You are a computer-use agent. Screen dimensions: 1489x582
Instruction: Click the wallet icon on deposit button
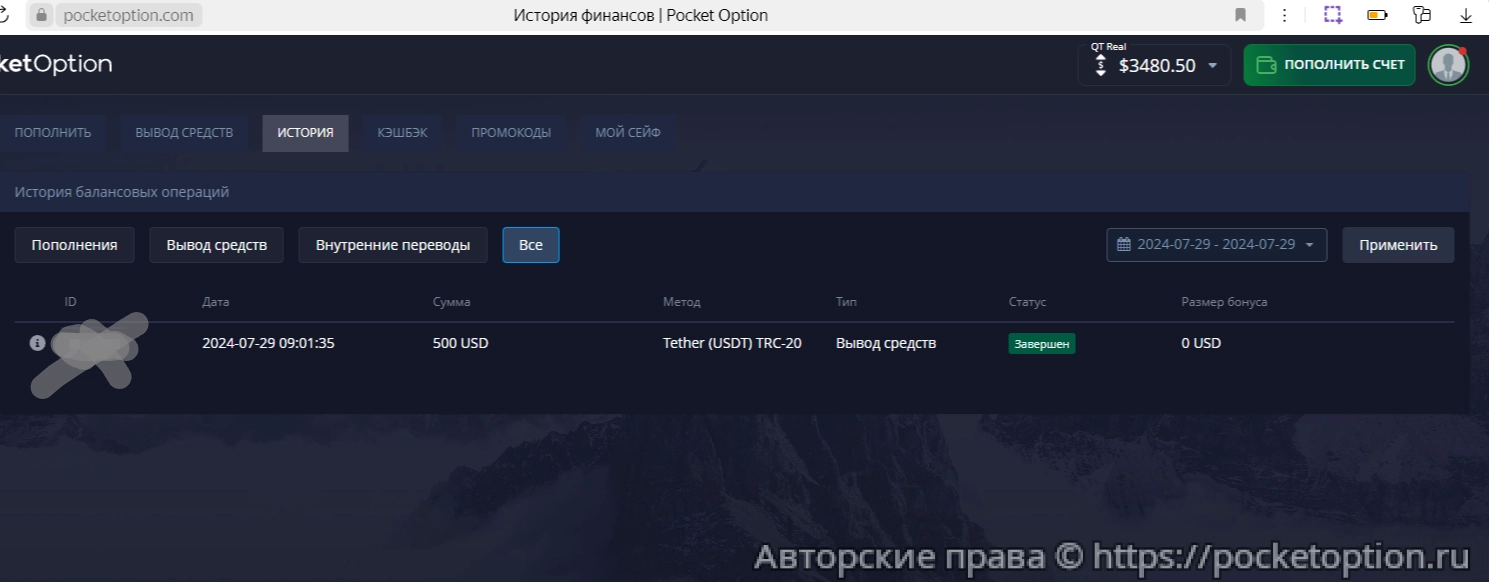coord(1266,63)
